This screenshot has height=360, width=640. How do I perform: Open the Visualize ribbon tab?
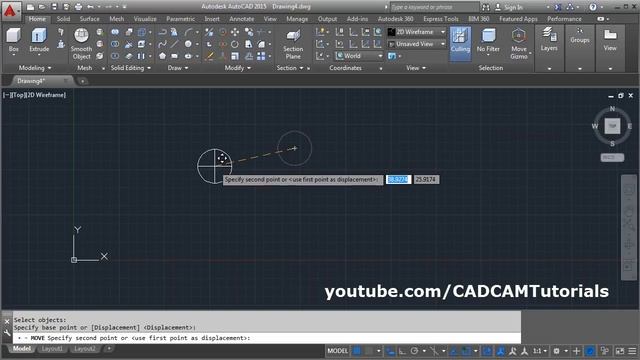point(145,19)
